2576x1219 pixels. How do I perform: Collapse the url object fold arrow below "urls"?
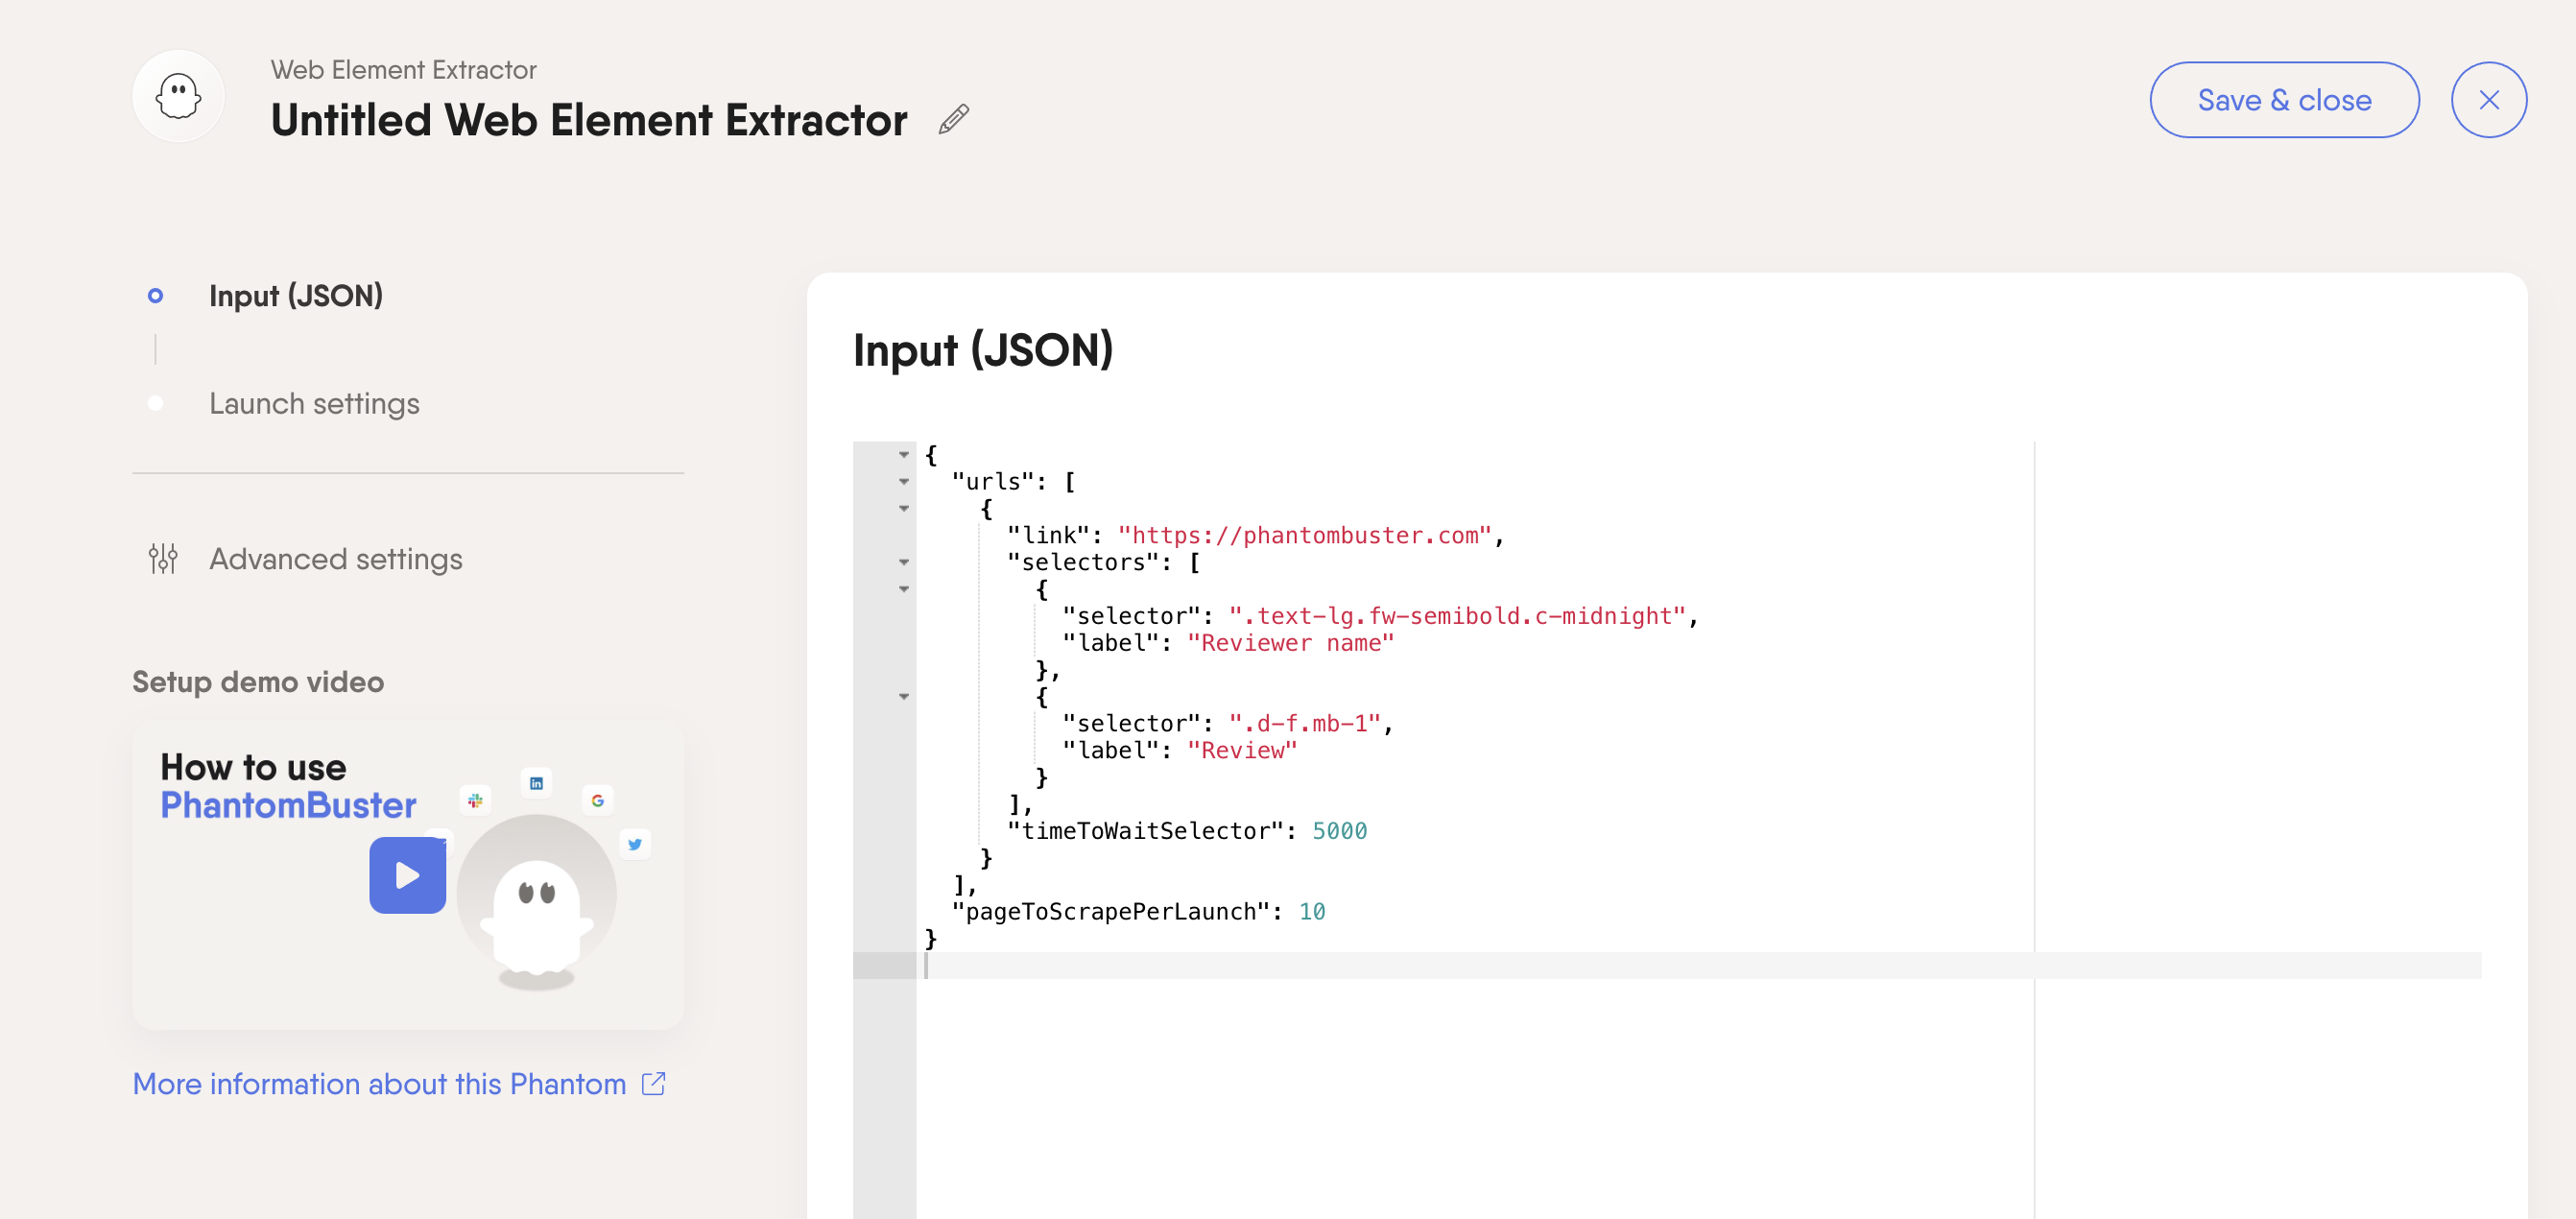[904, 509]
